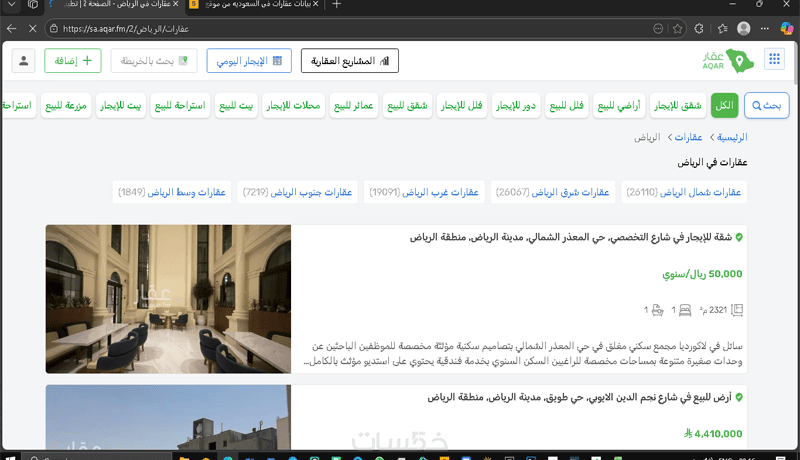Open a new browser tab

(x=337, y=5)
